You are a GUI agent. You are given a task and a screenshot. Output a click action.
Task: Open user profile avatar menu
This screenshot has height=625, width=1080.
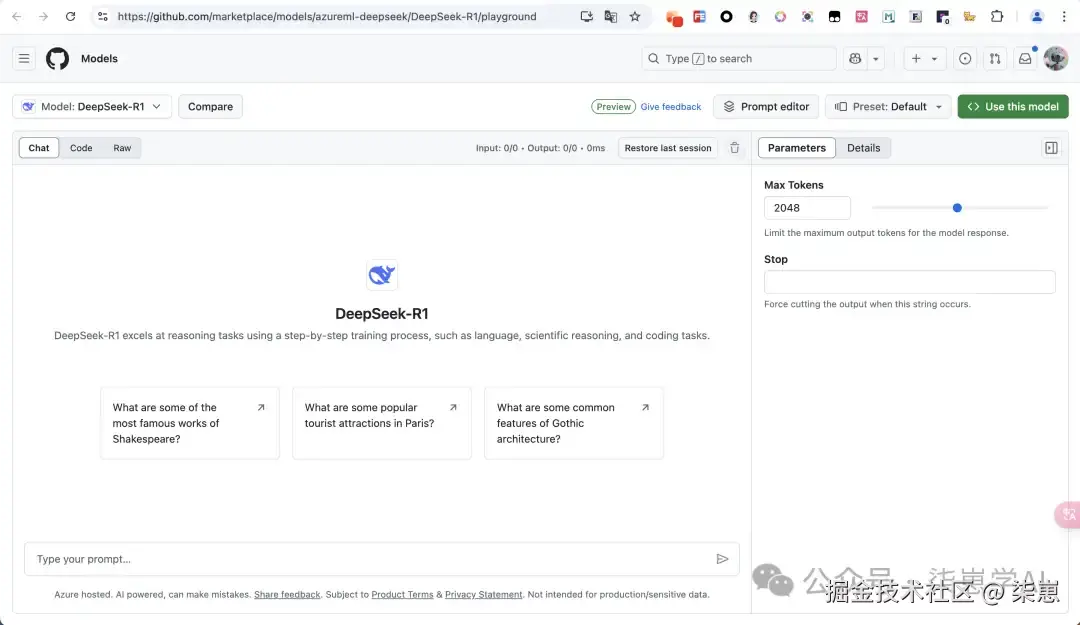pos(1055,59)
